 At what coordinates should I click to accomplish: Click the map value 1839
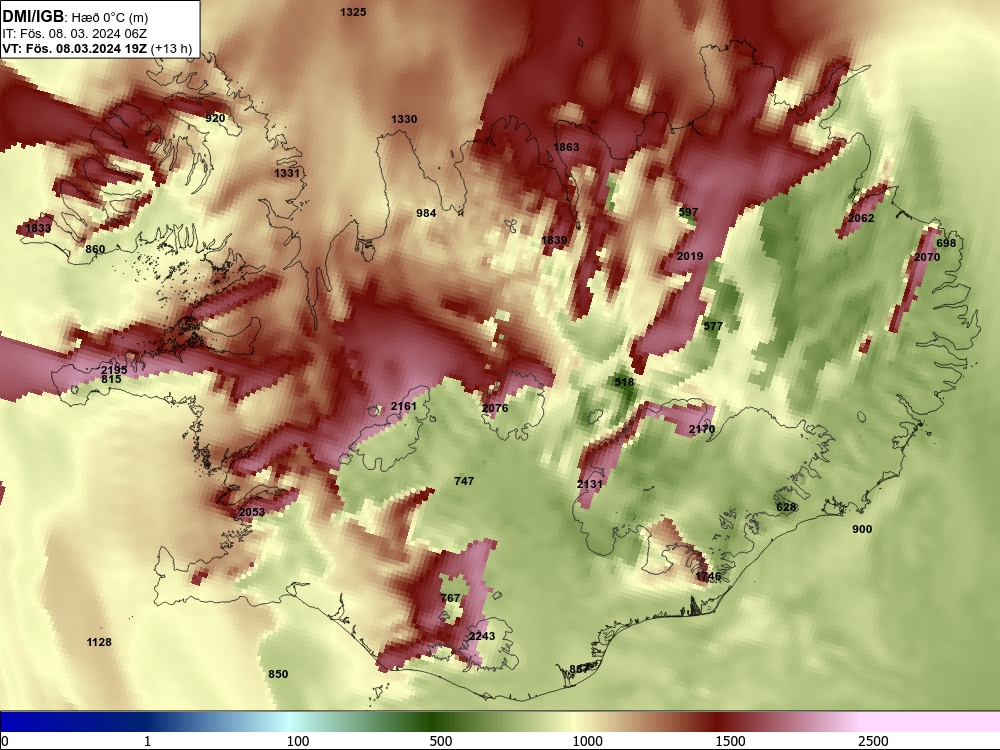554,240
